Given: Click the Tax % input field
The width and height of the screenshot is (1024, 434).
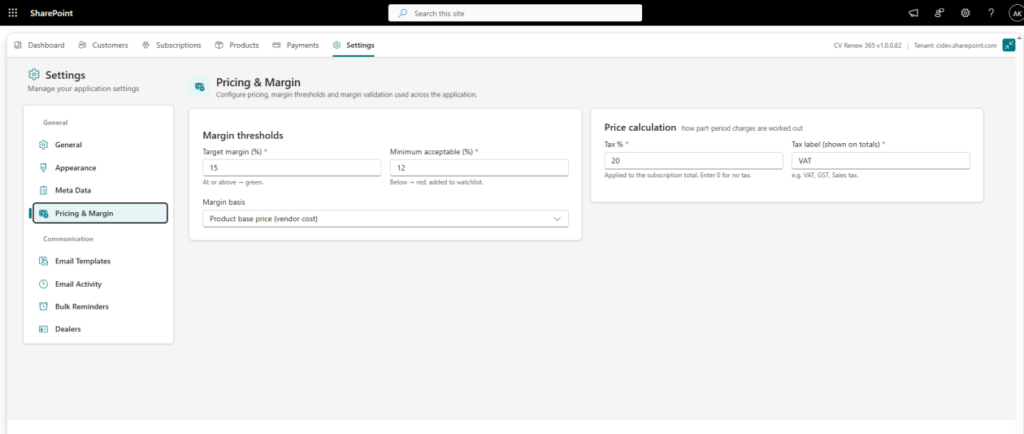Looking at the screenshot, I should (694, 161).
